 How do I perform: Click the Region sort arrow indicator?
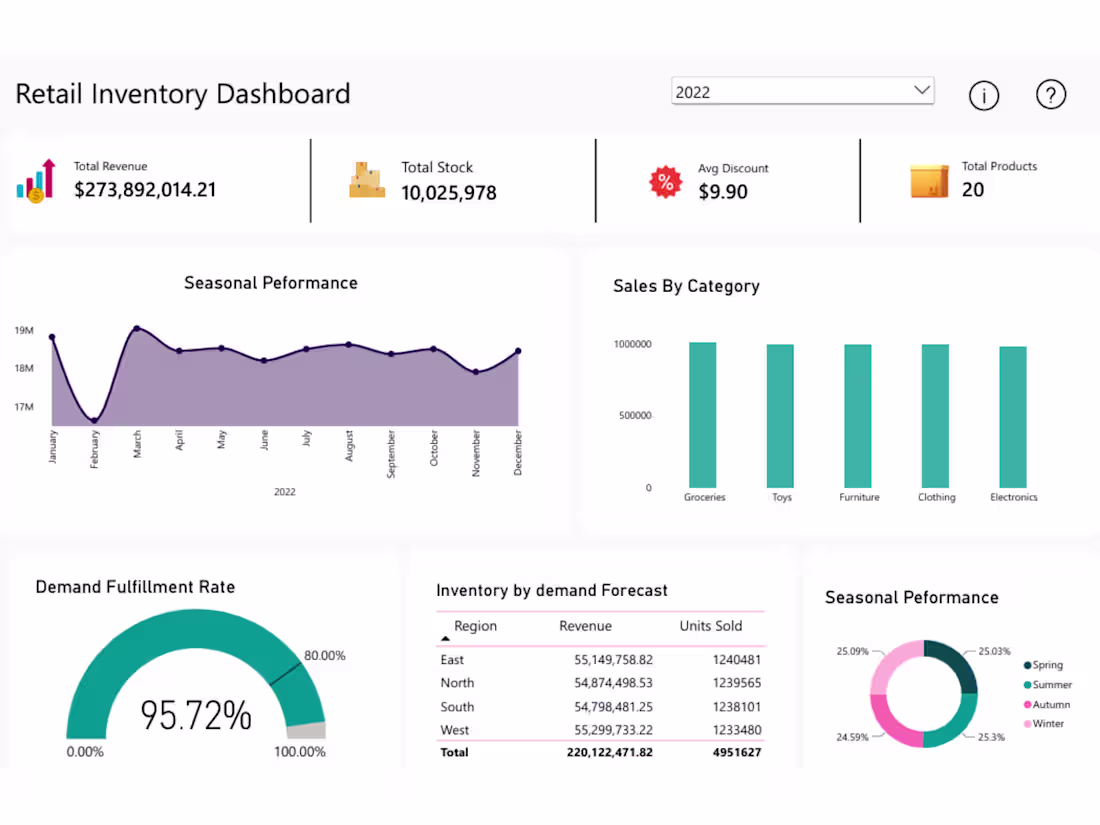click(445, 638)
